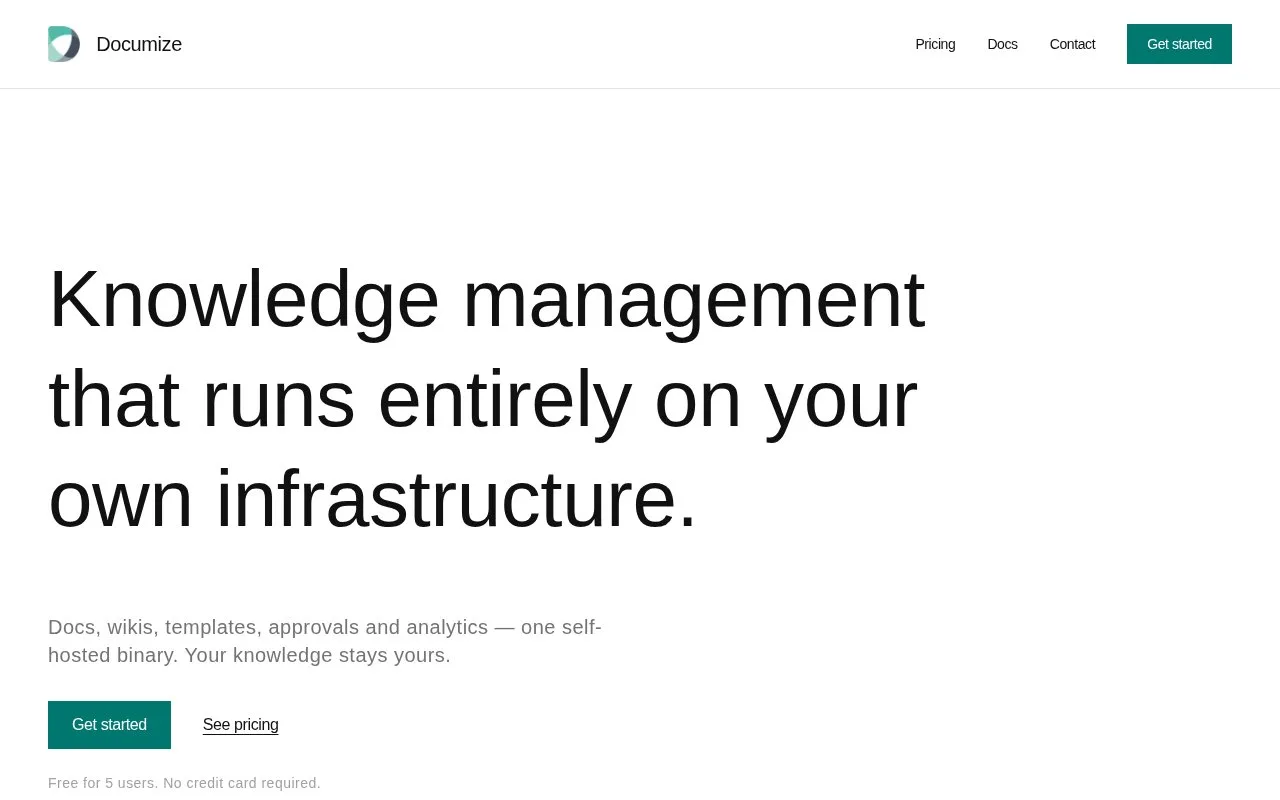This screenshot has height=800, width=1280.
Task: Open the Contact nav link
Action: (x=1072, y=44)
